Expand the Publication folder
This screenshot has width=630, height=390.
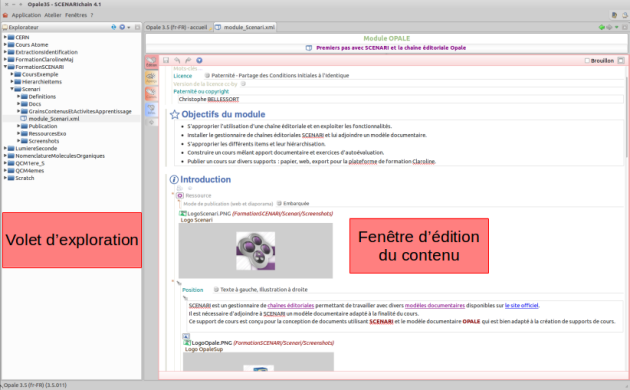tap(18, 126)
